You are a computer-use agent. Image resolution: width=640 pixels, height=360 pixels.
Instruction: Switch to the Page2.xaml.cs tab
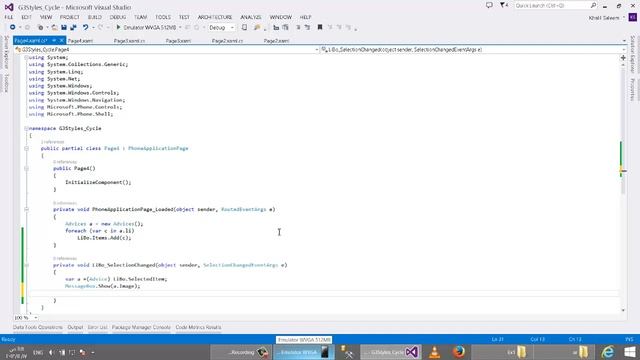[227, 41]
